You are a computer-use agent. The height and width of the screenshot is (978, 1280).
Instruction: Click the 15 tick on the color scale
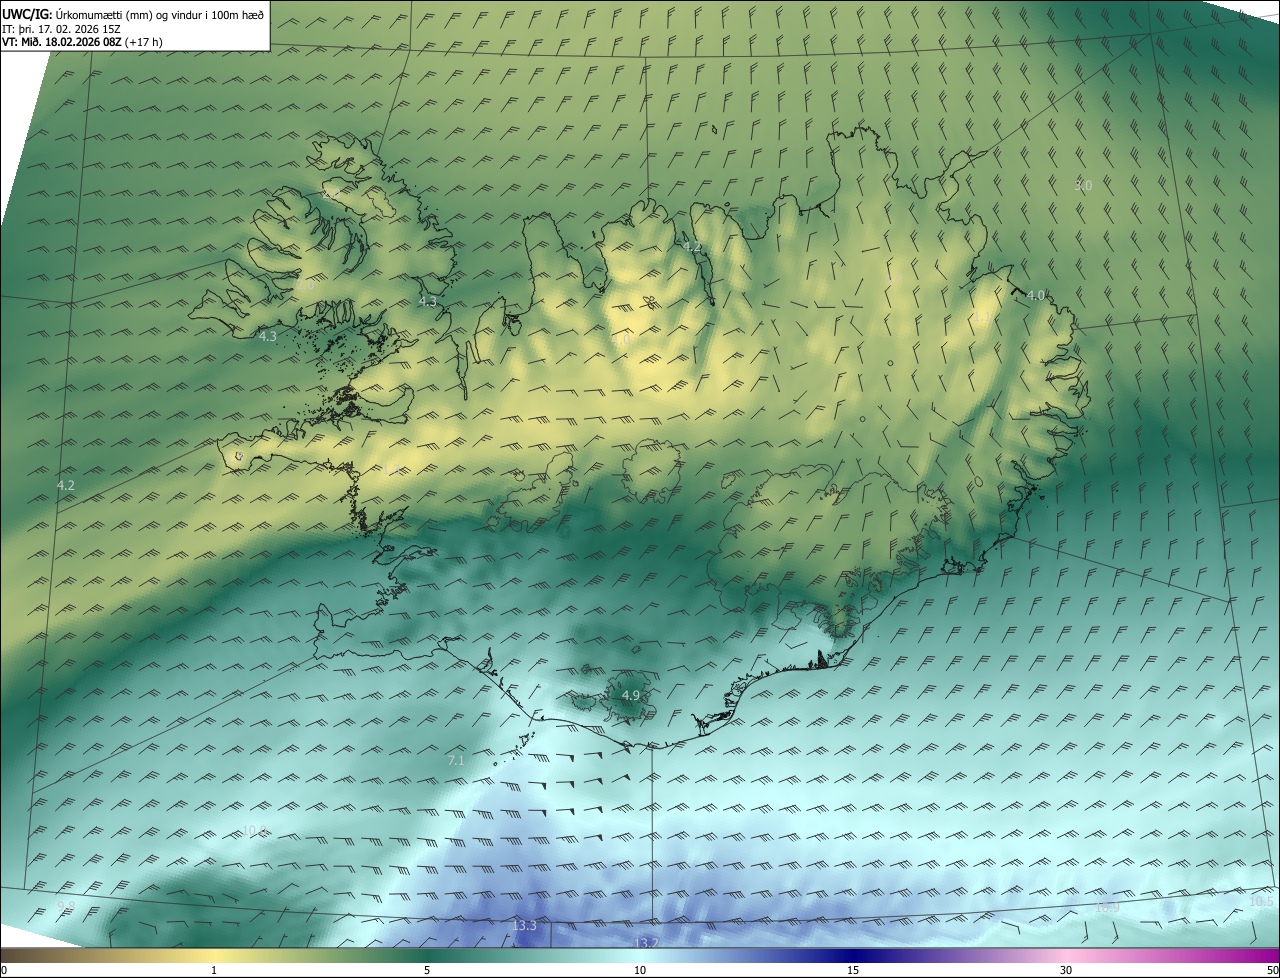pyautogui.click(x=853, y=970)
